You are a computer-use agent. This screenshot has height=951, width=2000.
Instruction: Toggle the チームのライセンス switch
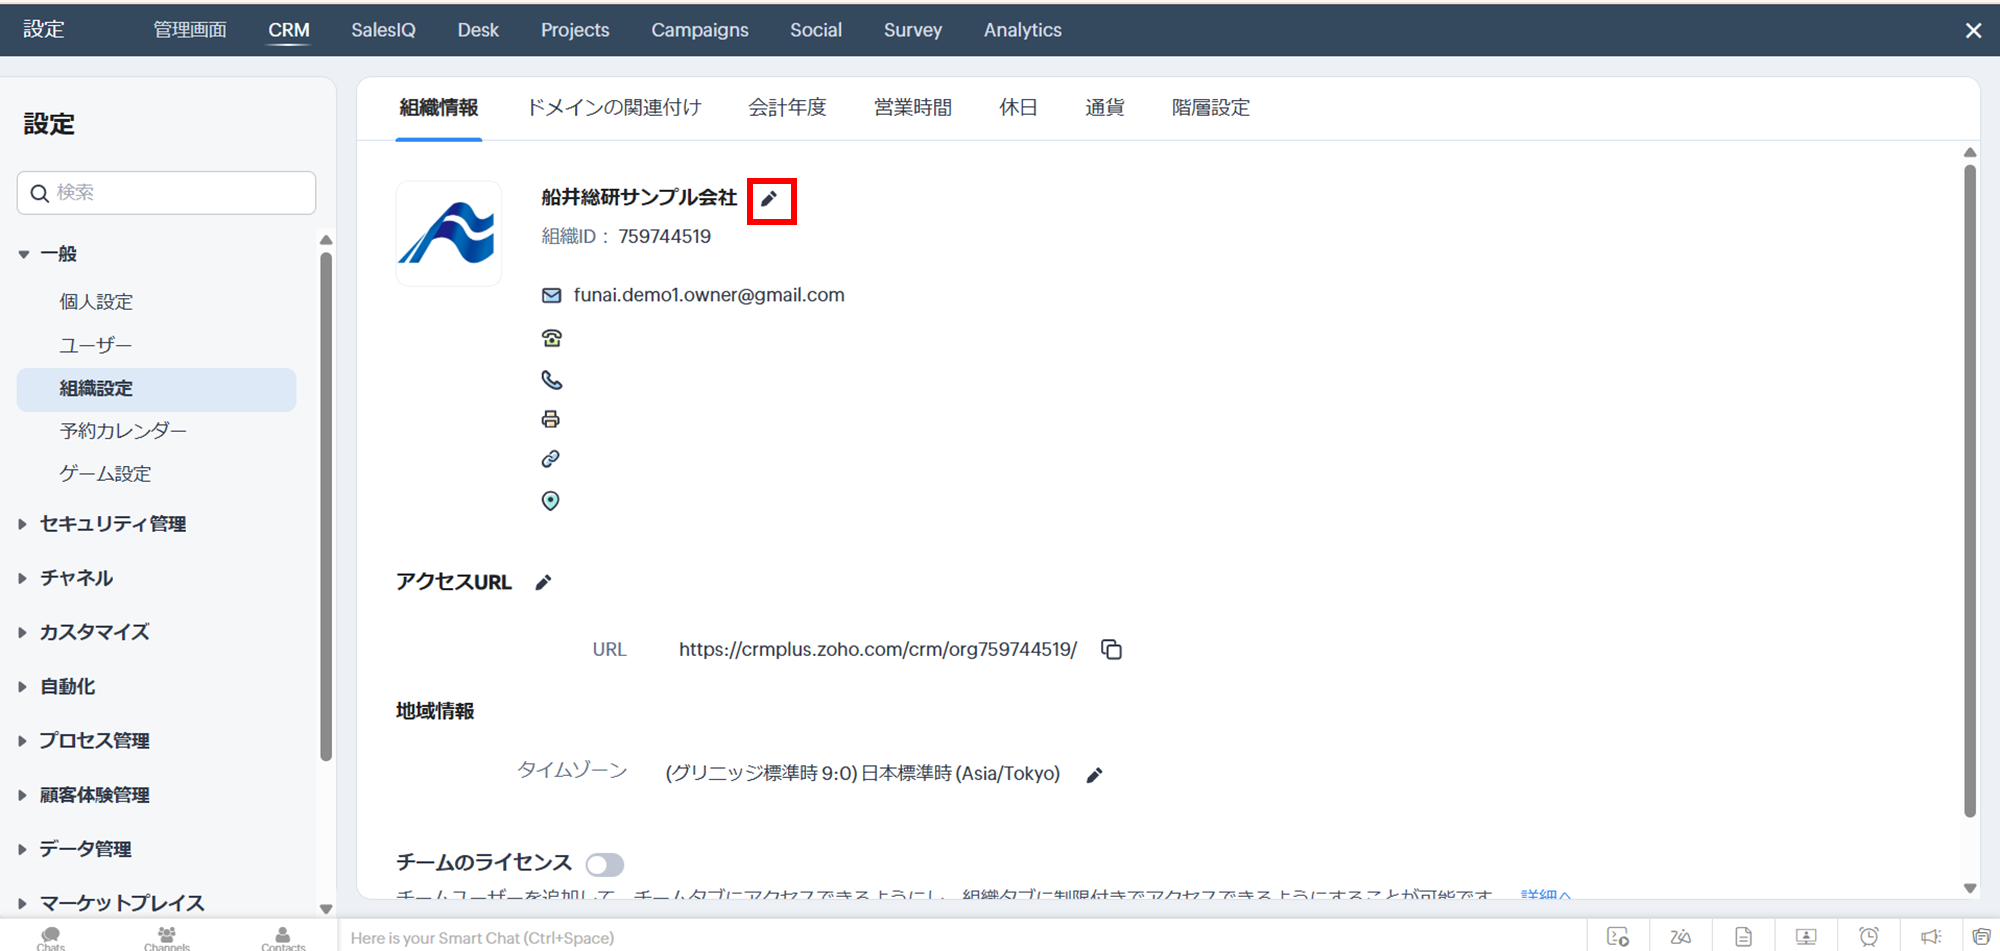605,864
